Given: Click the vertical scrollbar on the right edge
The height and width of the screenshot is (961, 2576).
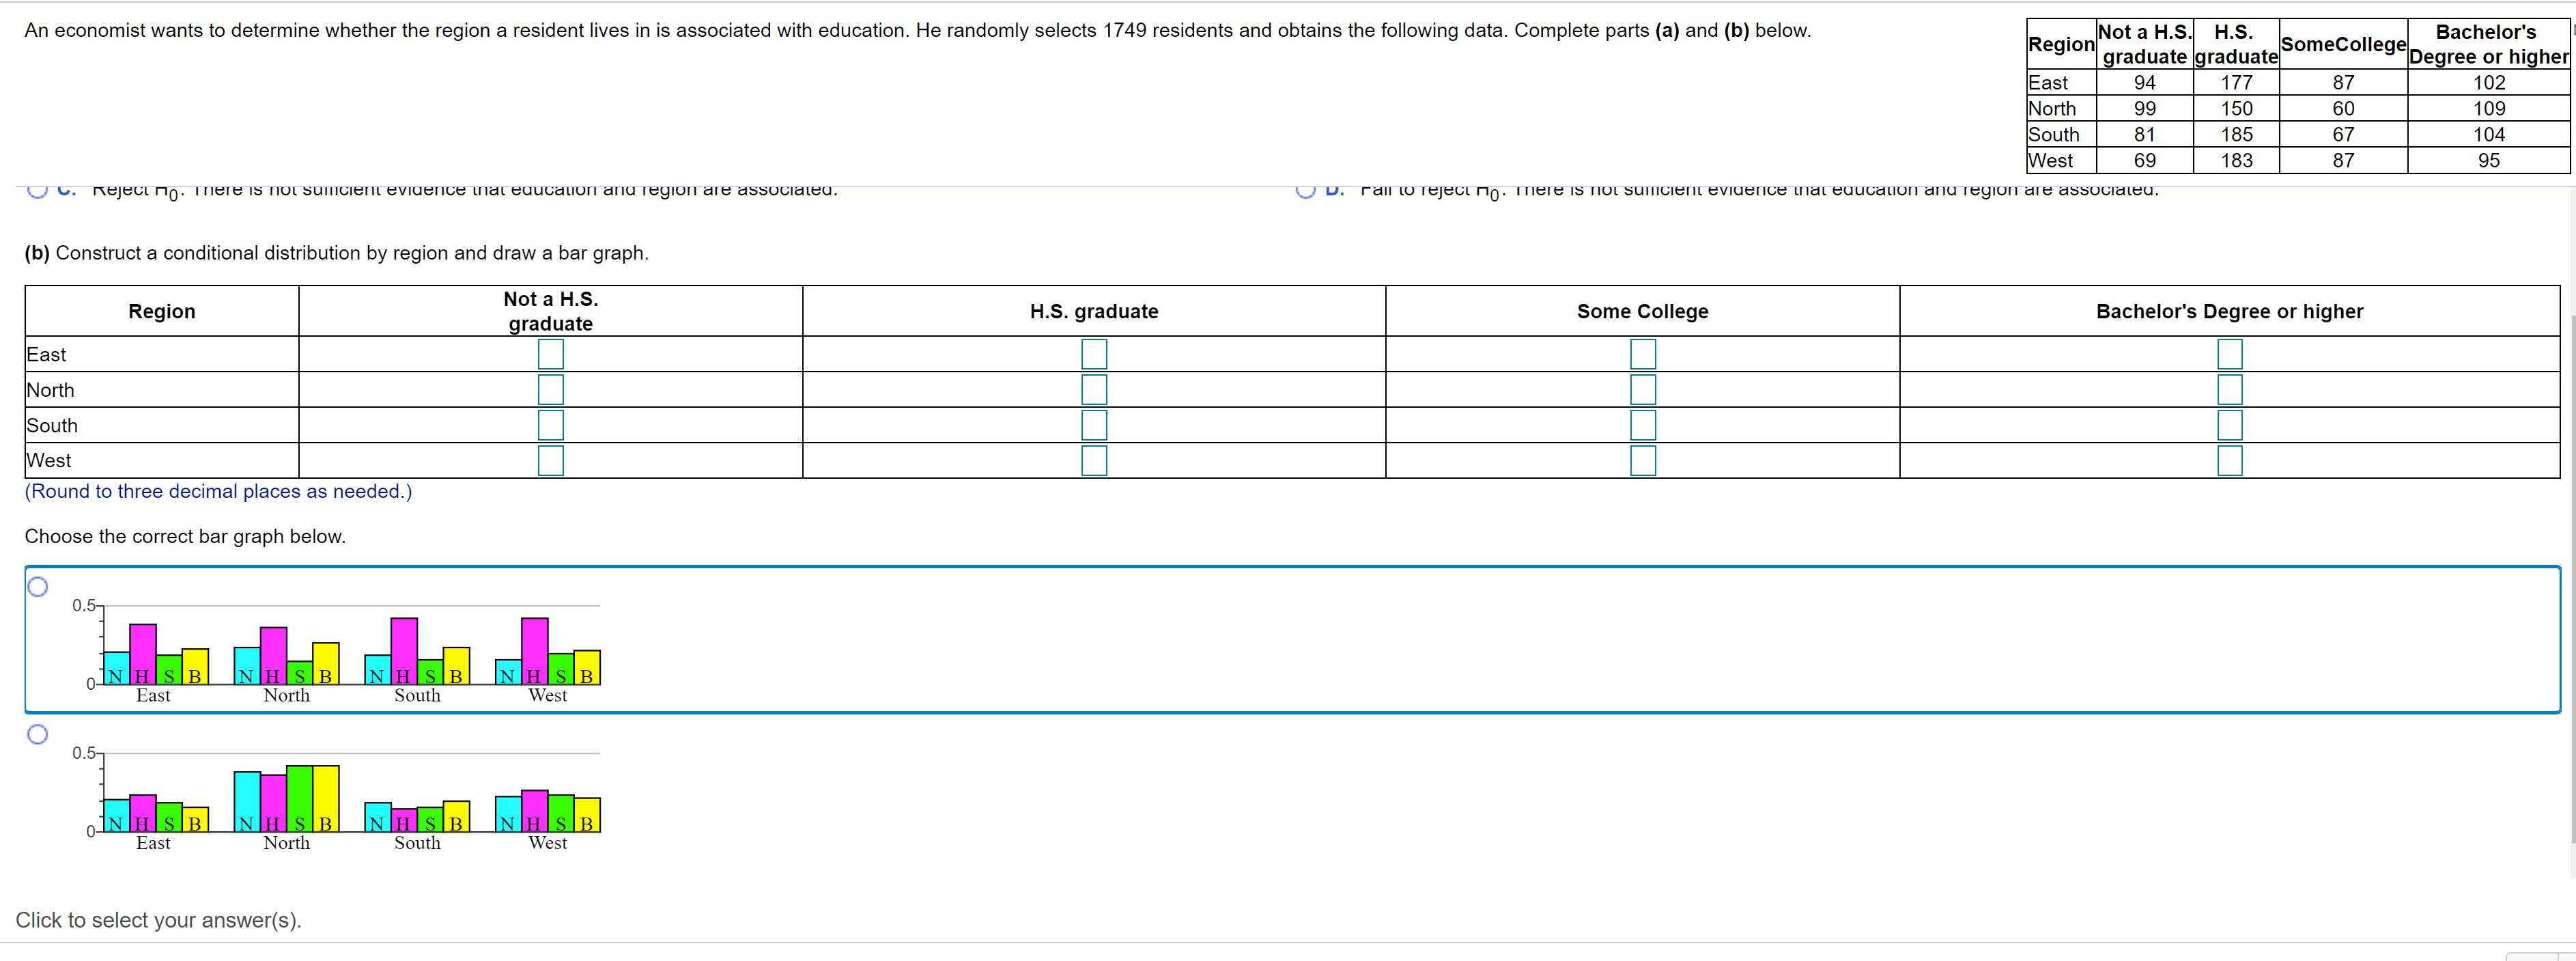Looking at the screenshot, I should point(2572,580).
